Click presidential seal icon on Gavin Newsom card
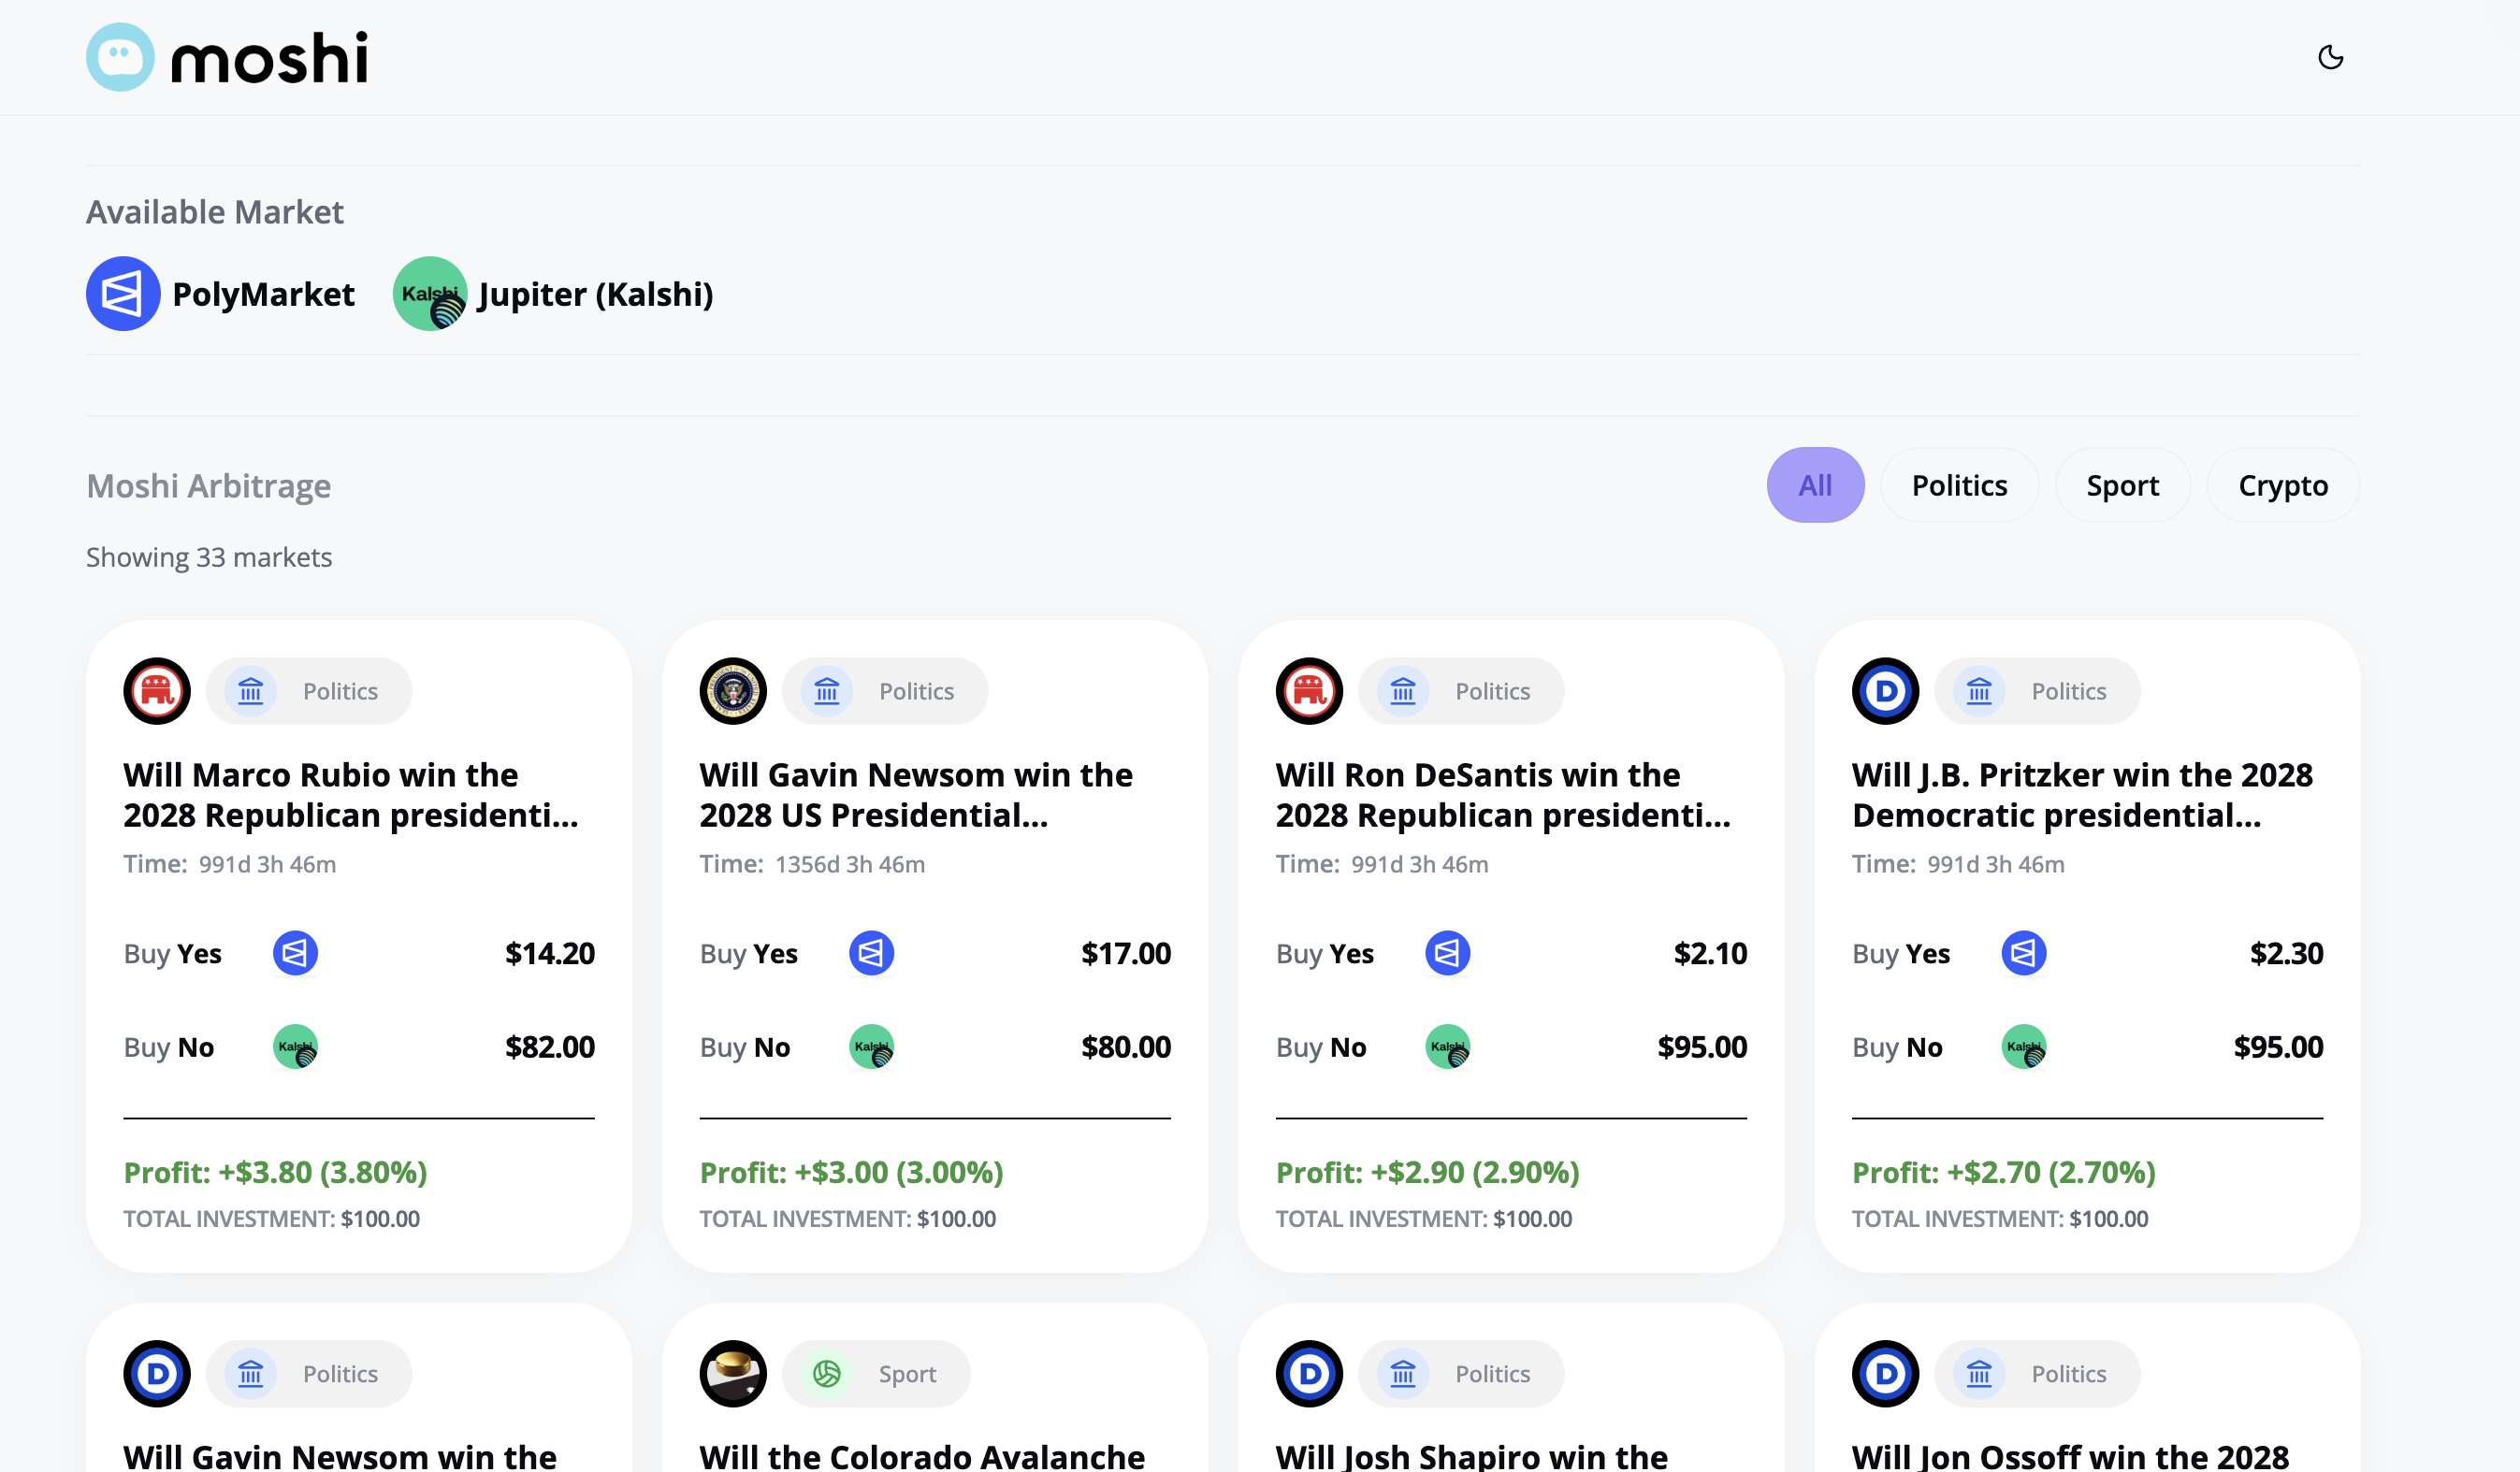2520x1472 pixels. pyautogui.click(x=733, y=691)
